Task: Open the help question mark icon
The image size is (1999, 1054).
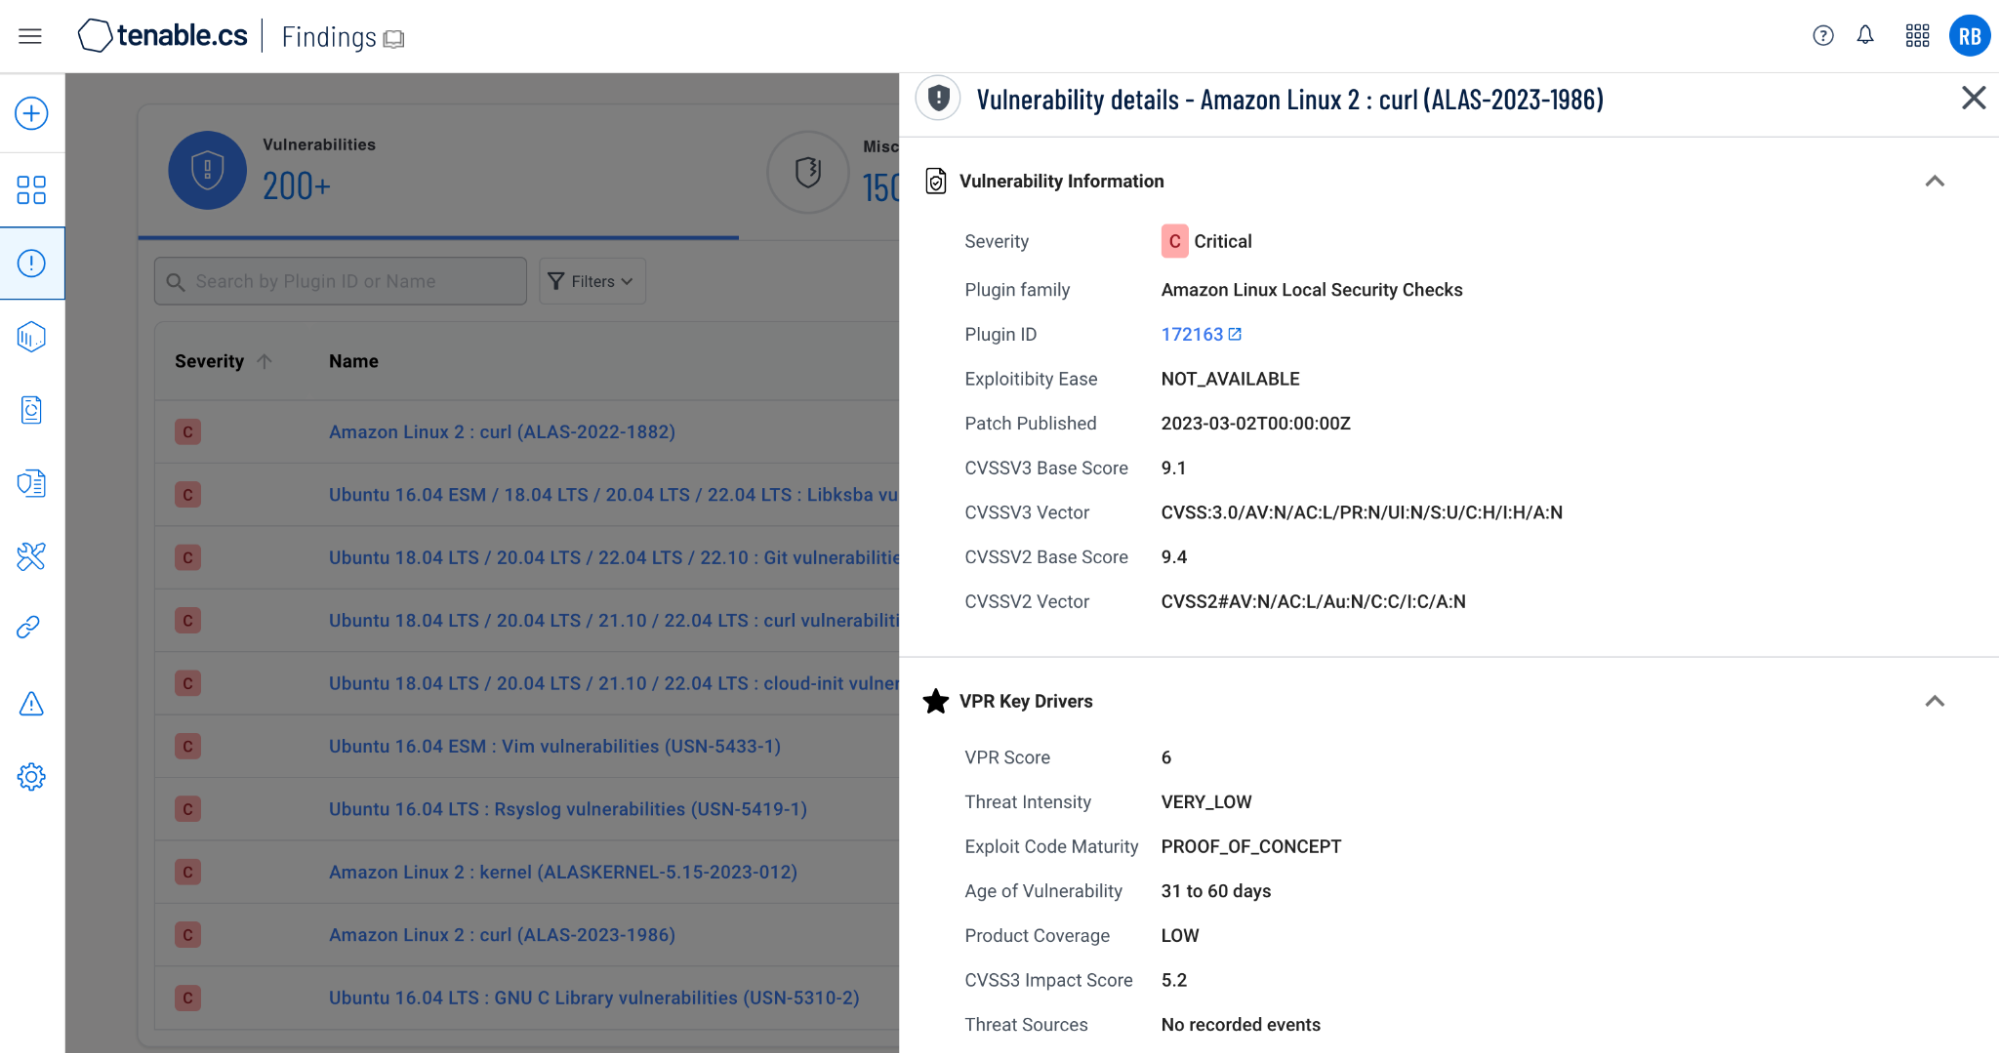Action: (1823, 35)
